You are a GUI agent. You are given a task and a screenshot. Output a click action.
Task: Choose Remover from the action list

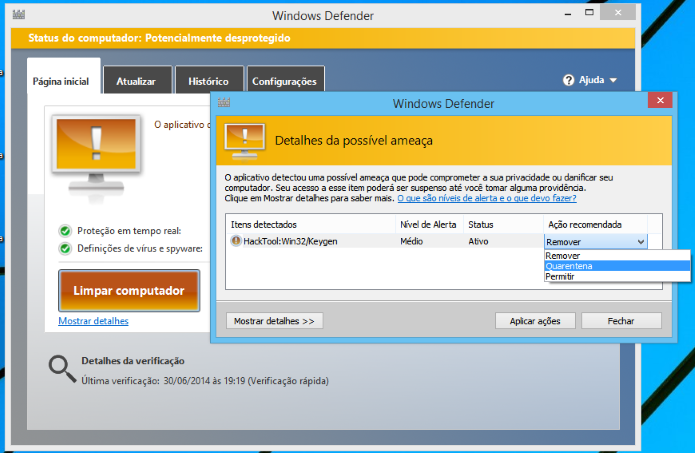click(617, 256)
